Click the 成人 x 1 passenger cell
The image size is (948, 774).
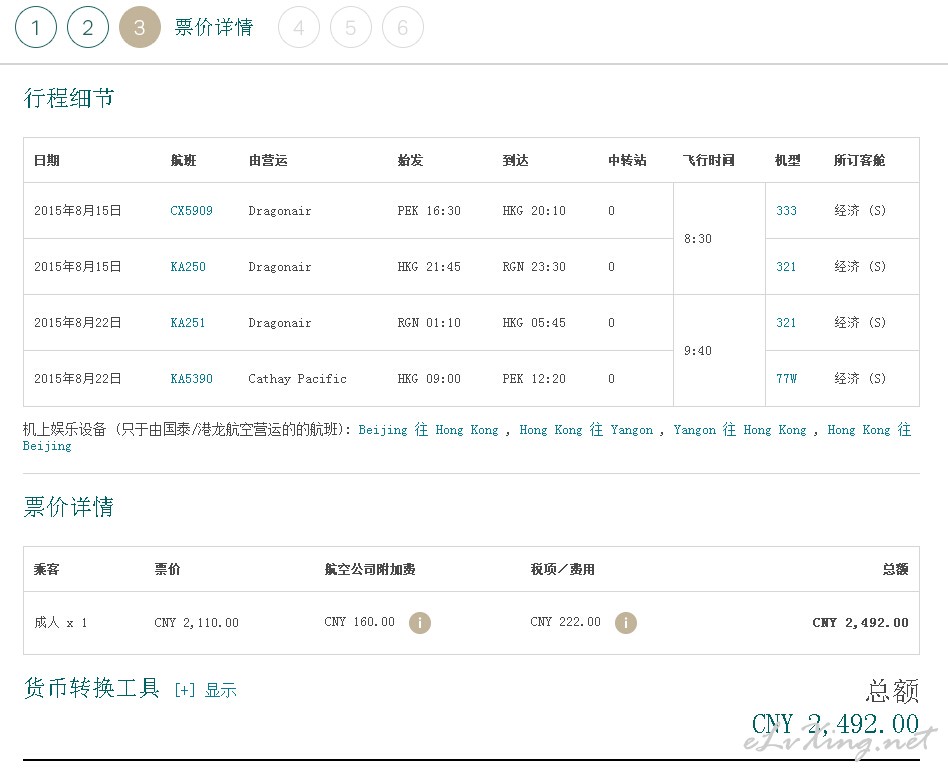[x=60, y=622]
